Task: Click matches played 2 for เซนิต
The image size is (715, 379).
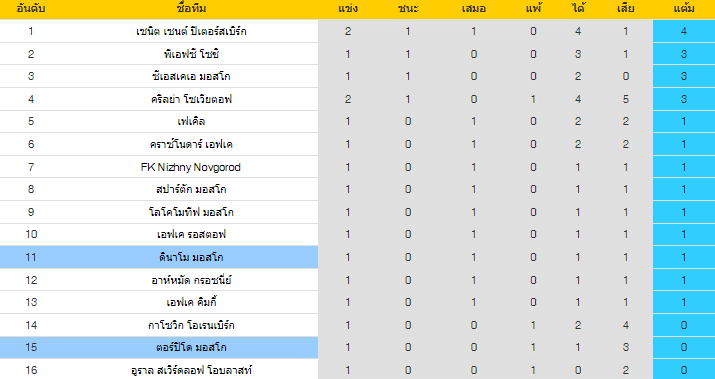Action: (x=348, y=31)
